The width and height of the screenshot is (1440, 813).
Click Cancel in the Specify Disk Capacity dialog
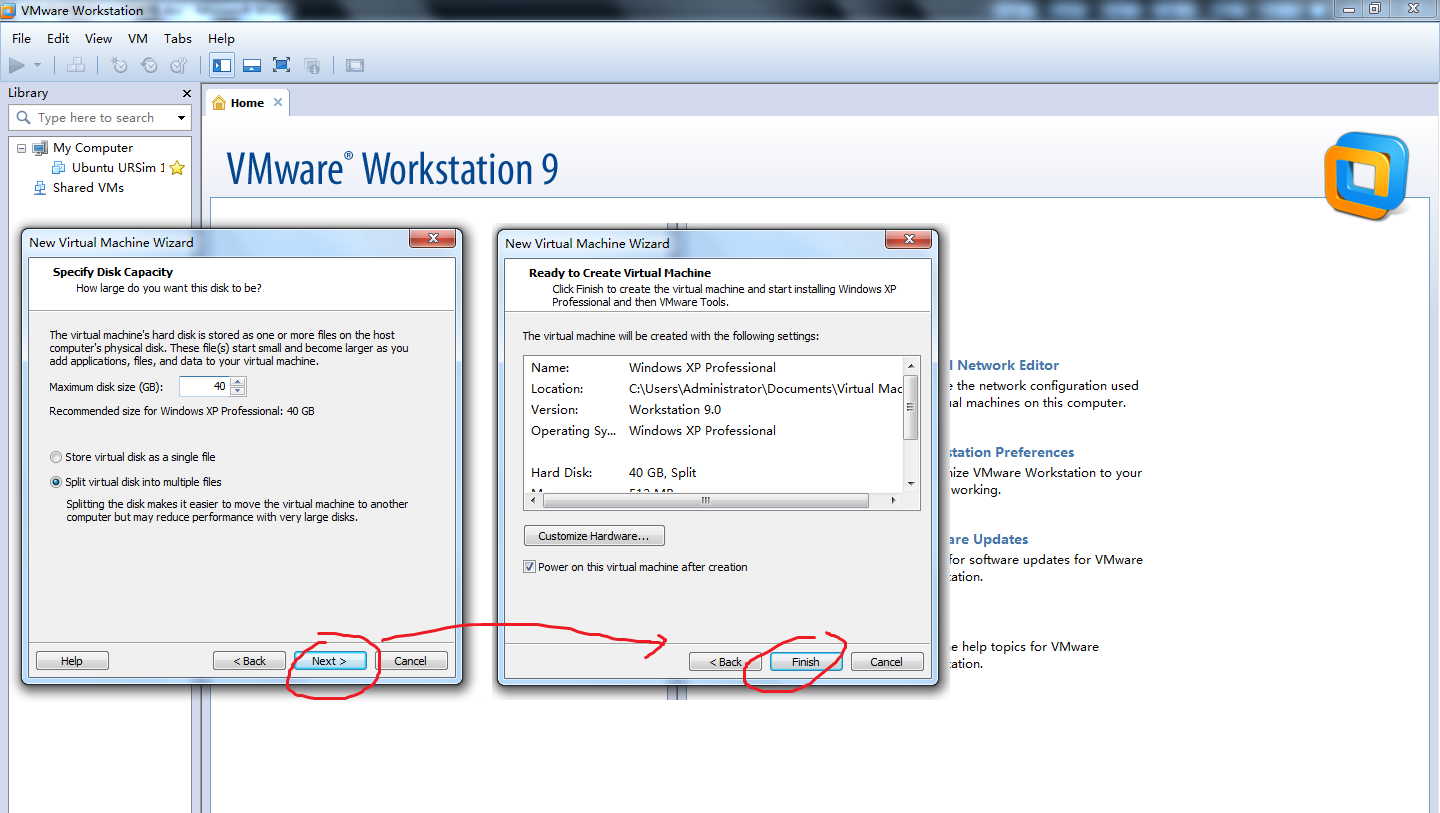click(410, 661)
